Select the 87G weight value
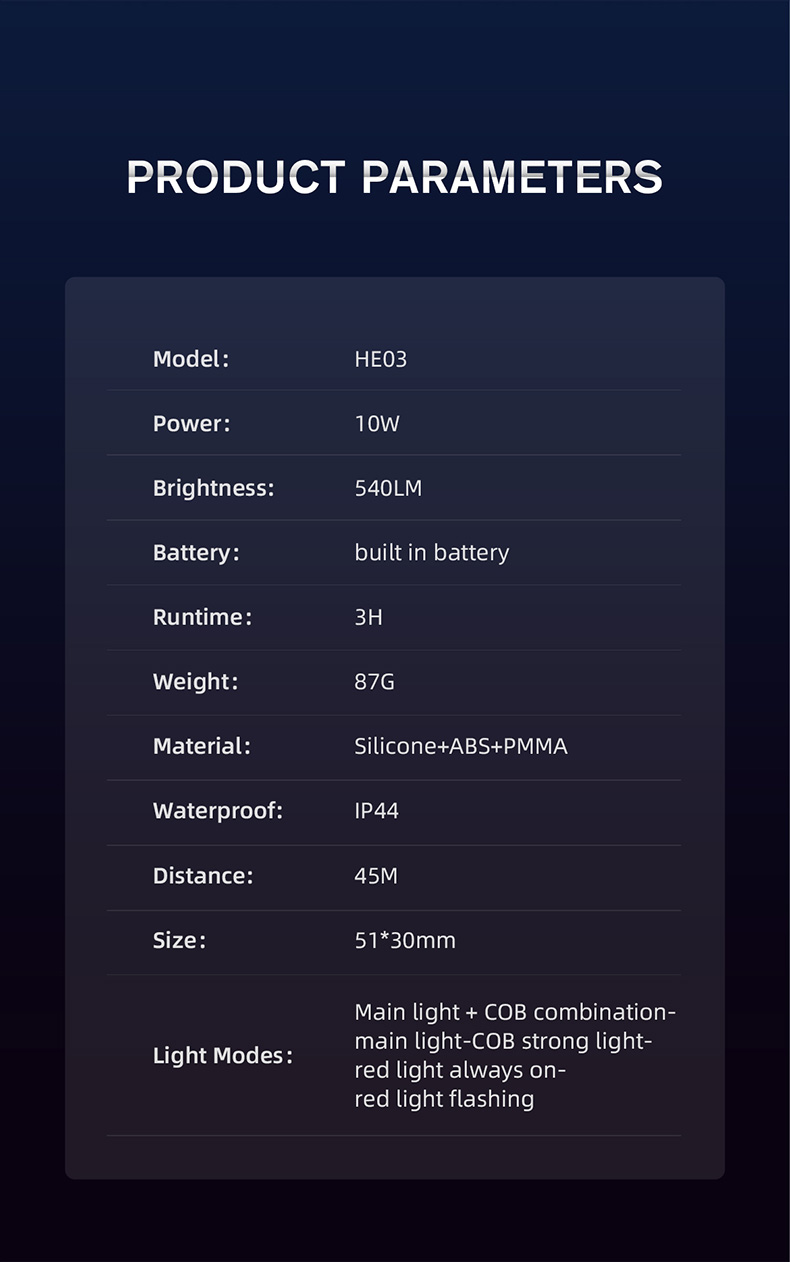This screenshot has width=790, height=1262. (375, 682)
